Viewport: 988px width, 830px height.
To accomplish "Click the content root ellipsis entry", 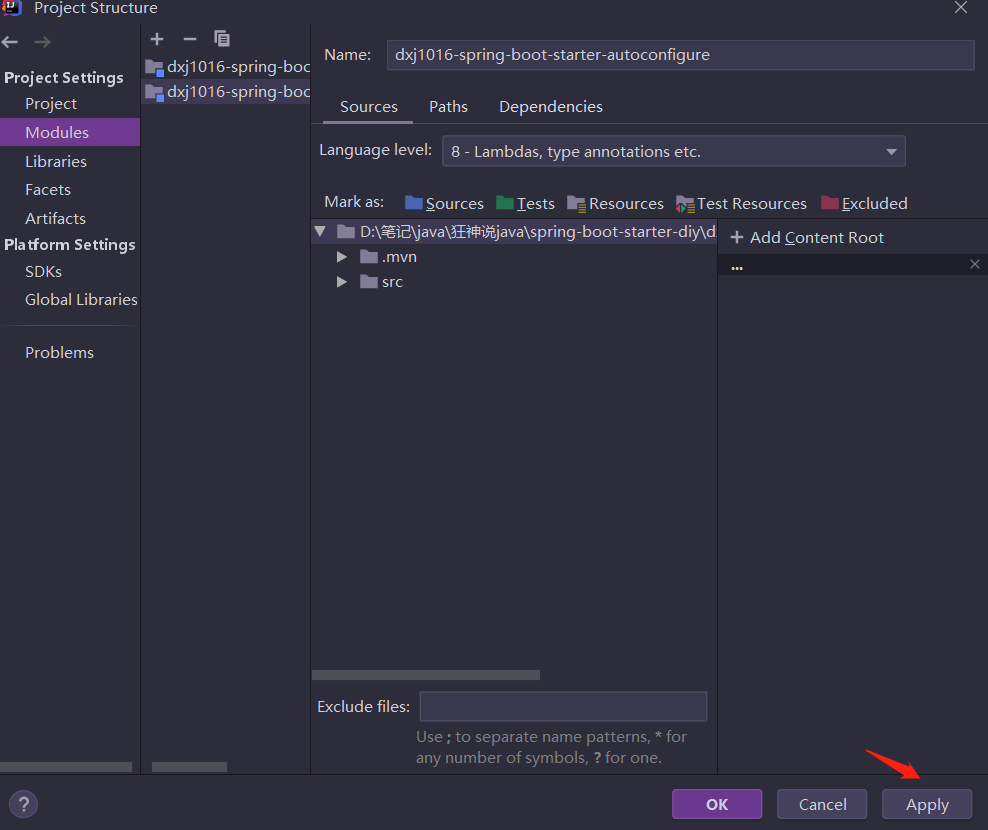I will (x=737, y=267).
